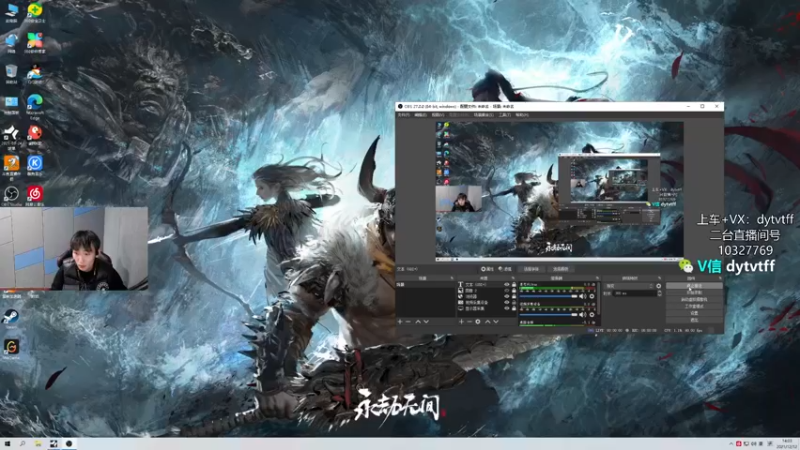The height and width of the screenshot is (450, 800).
Task: Open Filters for the selected source
Action: coord(505,269)
